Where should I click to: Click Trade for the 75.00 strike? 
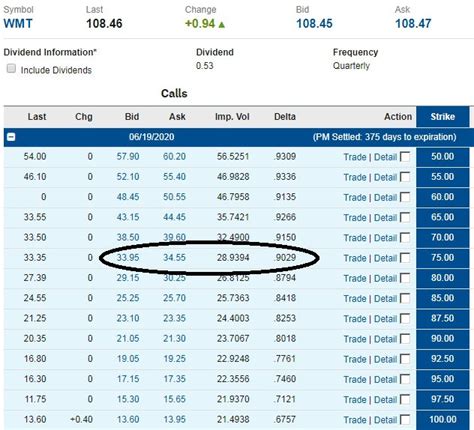click(x=355, y=258)
